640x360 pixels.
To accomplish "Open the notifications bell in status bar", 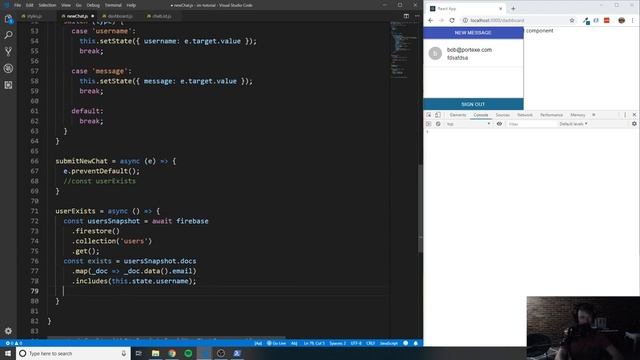I will point(416,343).
